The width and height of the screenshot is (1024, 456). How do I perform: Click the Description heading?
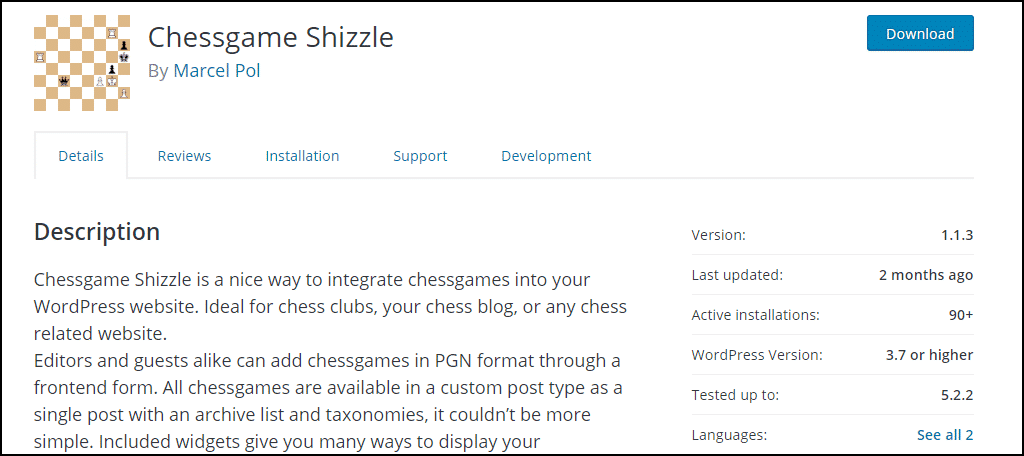(x=97, y=232)
